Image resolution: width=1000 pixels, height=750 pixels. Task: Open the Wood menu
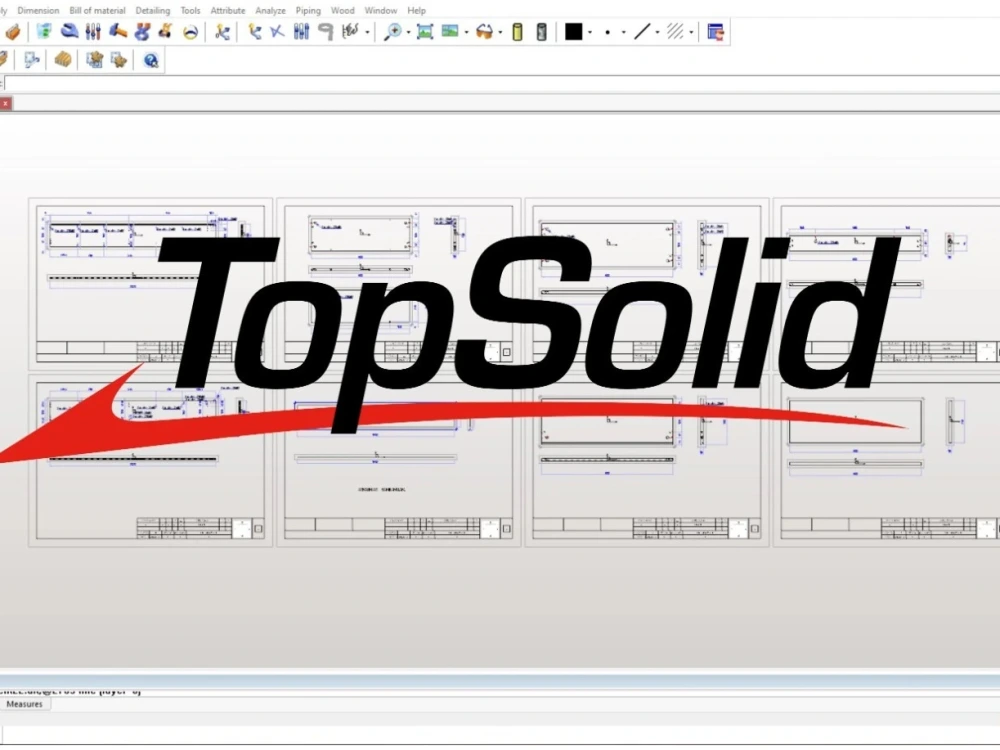(343, 10)
